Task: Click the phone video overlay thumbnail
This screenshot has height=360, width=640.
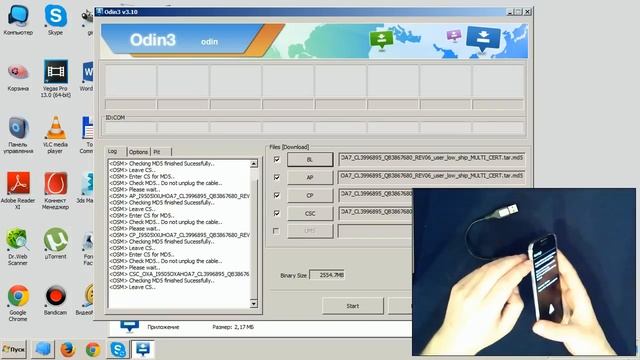Action: 524,272
